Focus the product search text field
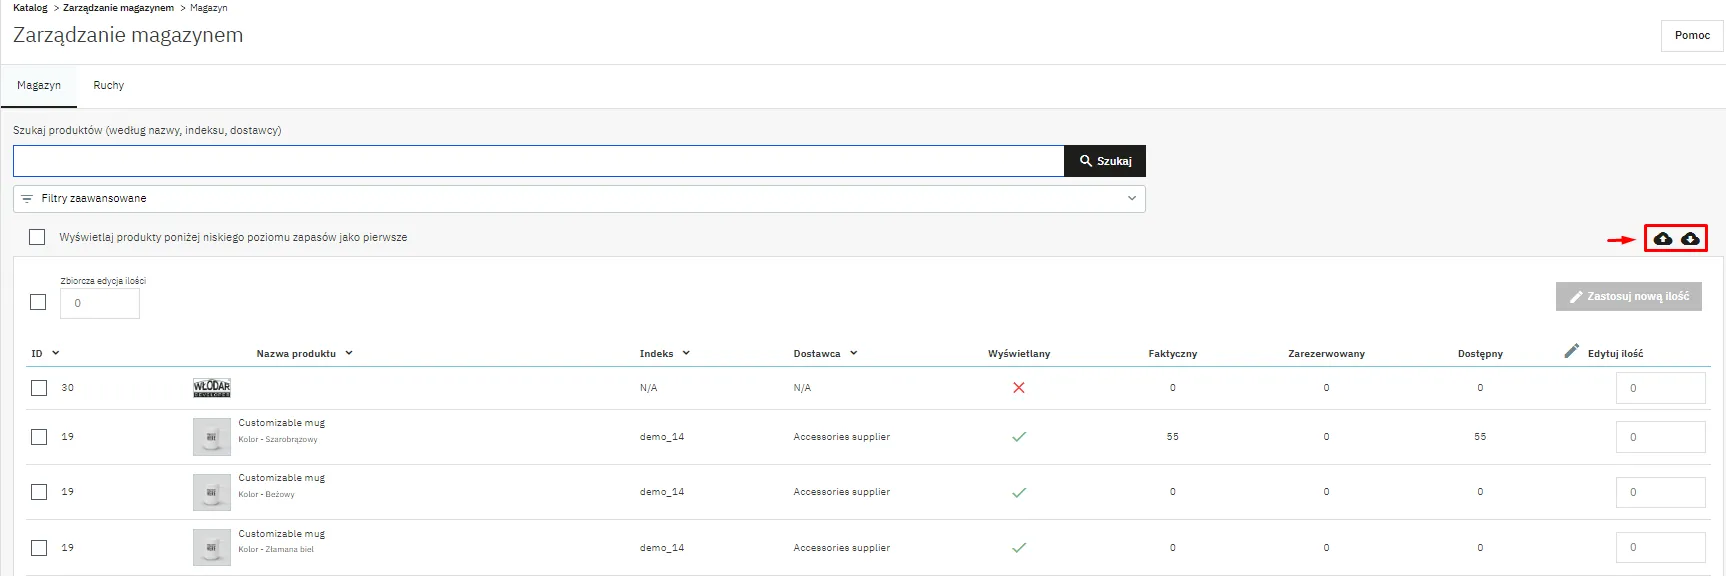This screenshot has height=576, width=1726. (538, 161)
